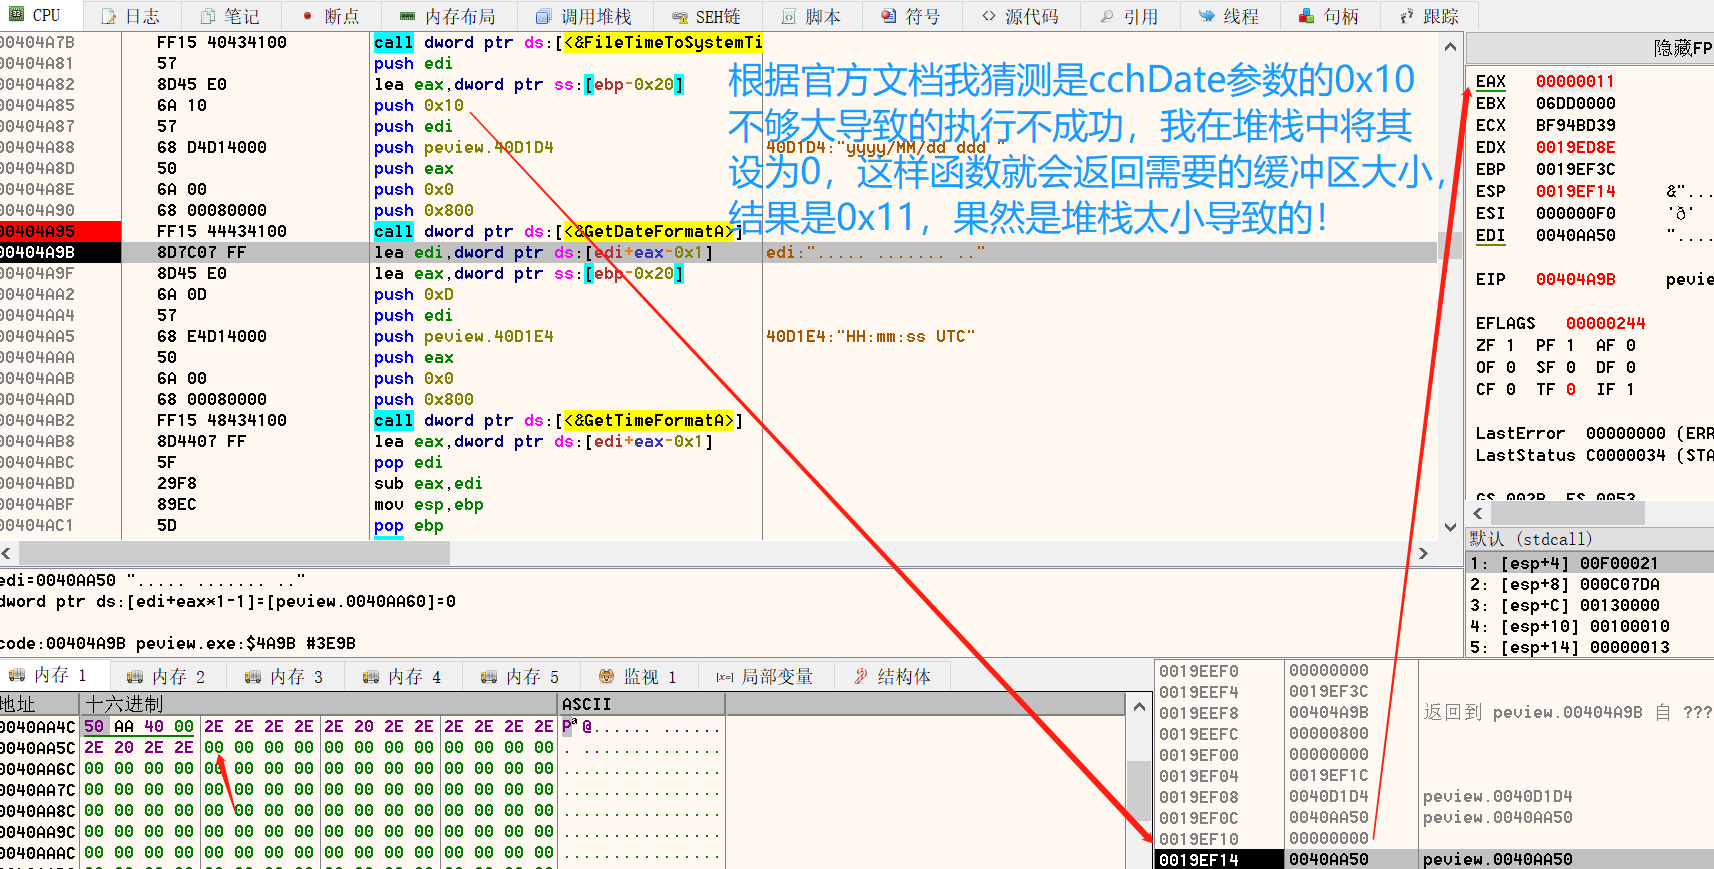The image size is (1714, 869).
Task: Select stack row 0019EF08 value 0040D1D4
Action: 1328,796
